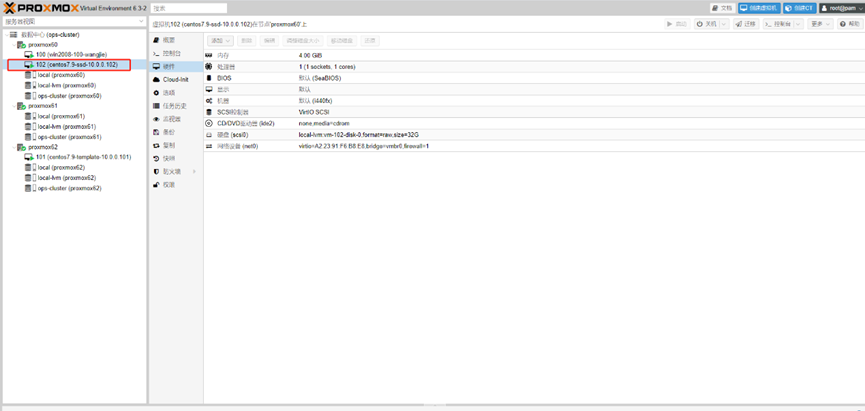Viewport: 865px width, 411px height.
Task: Select the 显示 display row
Action: 534,89
